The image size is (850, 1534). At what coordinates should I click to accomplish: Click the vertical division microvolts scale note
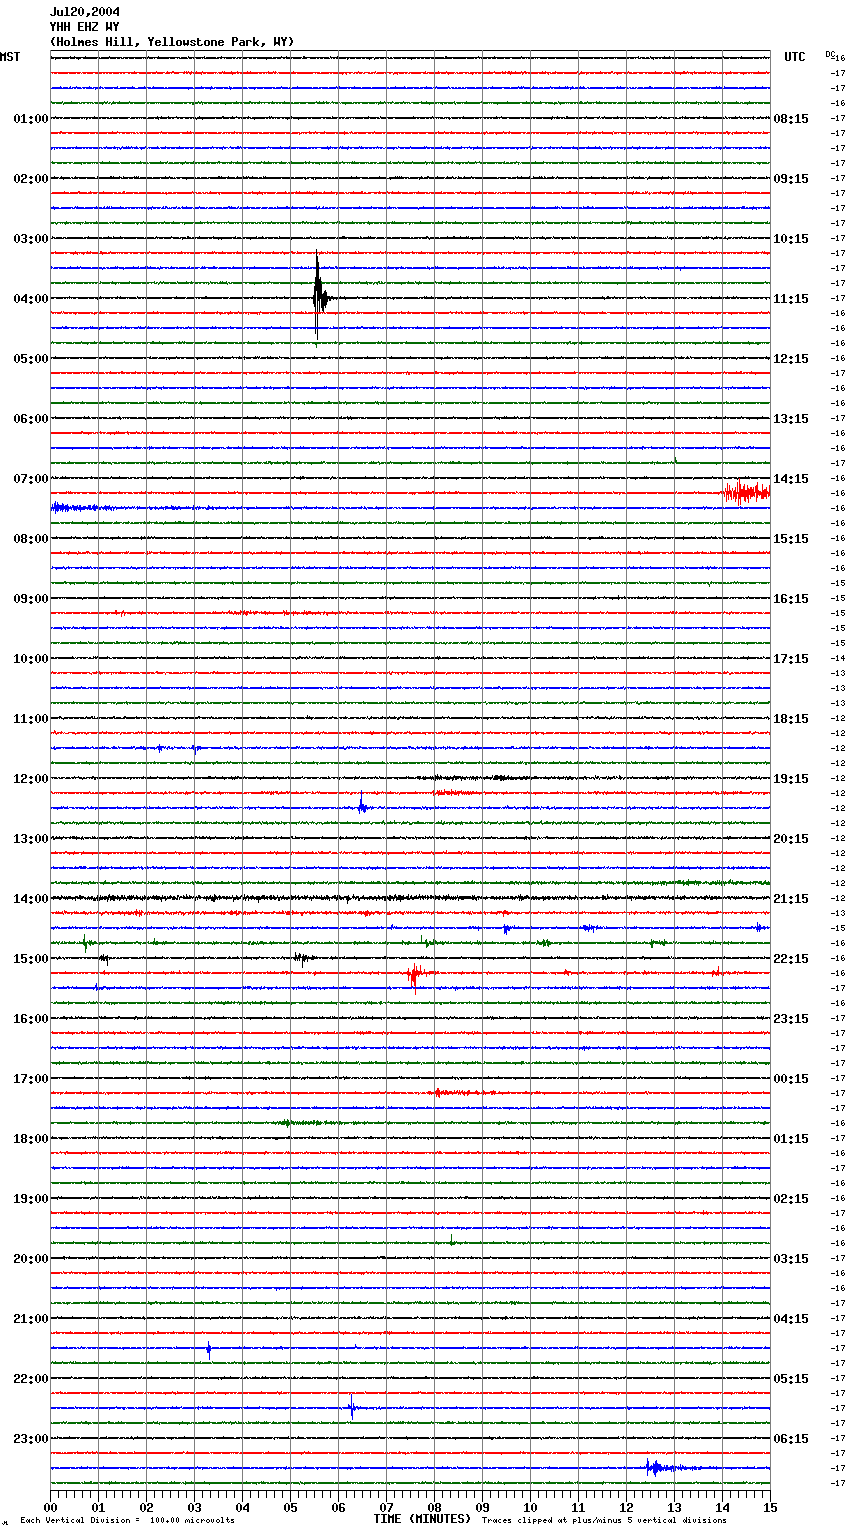pos(127,1521)
